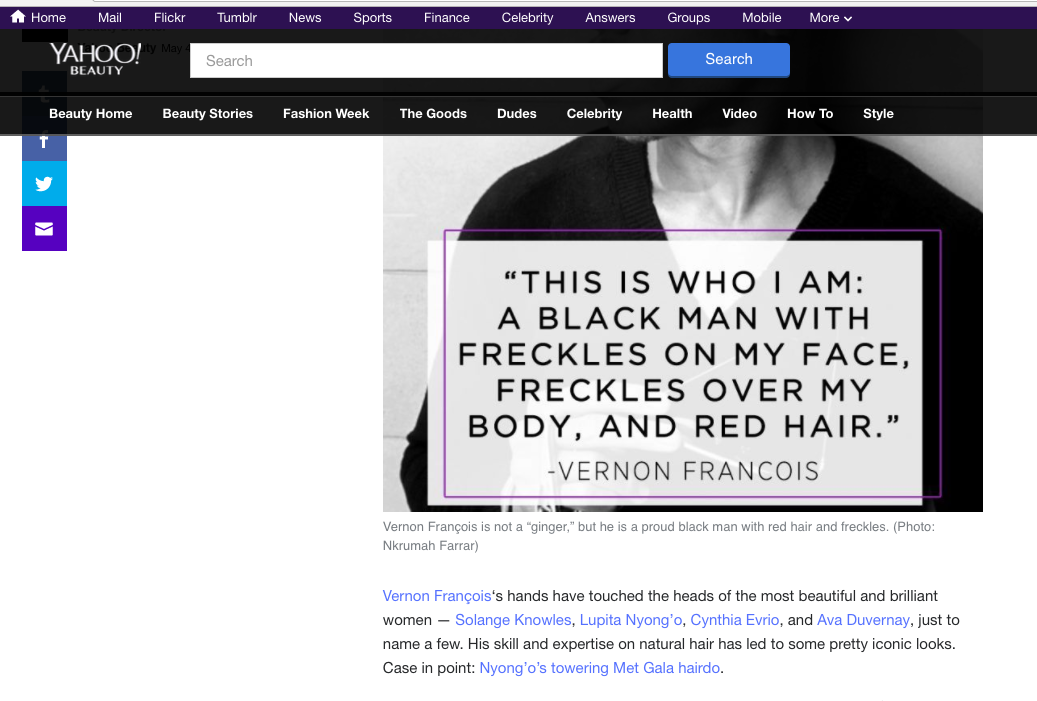Expand the More dropdown menu
1037x701 pixels.
tap(831, 18)
